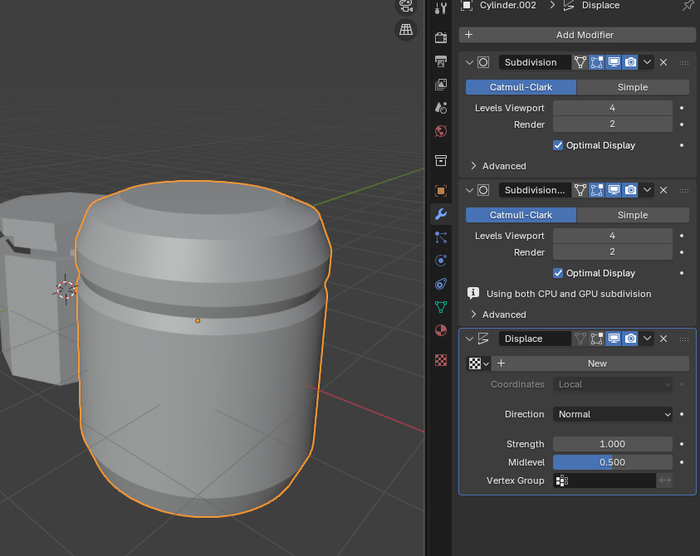Image resolution: width=700 pixels, height=556 pixels.
Task: Open the Texture properties tab (checkerboard icon)
Action: (x=441, y=360)
